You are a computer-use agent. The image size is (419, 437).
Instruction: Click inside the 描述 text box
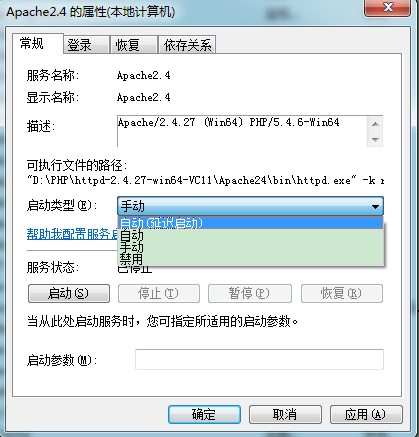point(242,131)
